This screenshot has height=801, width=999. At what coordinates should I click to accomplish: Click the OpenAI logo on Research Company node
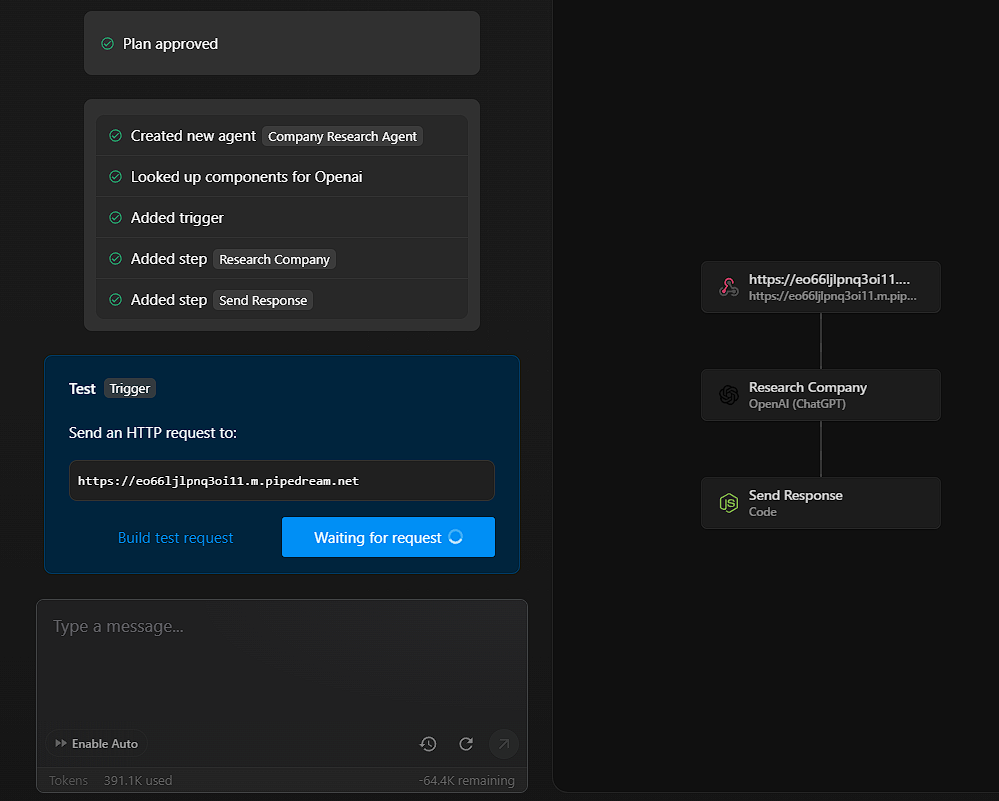729,395
